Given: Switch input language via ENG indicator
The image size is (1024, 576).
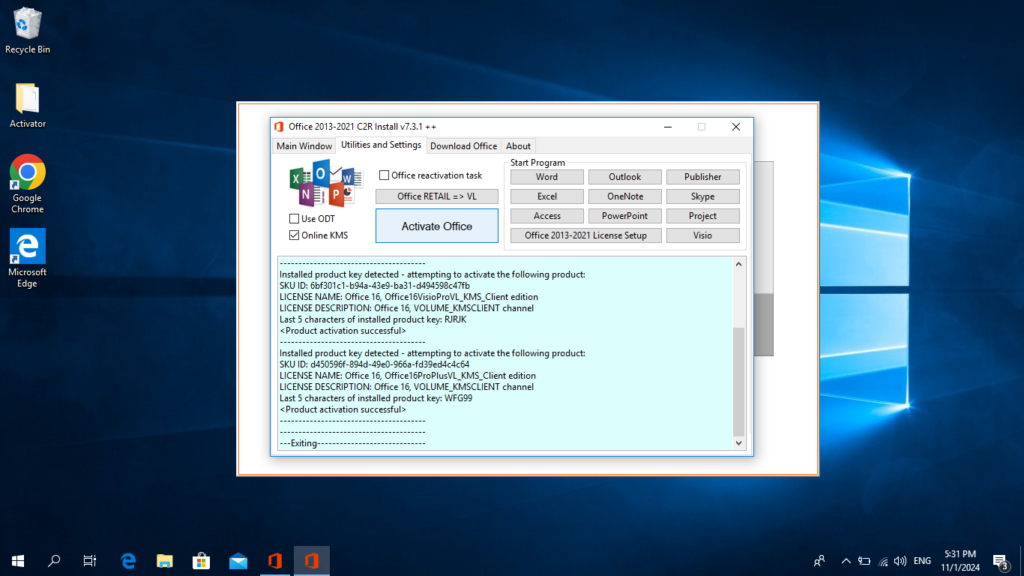Looking at the screenshot, I should pos(922,561).
